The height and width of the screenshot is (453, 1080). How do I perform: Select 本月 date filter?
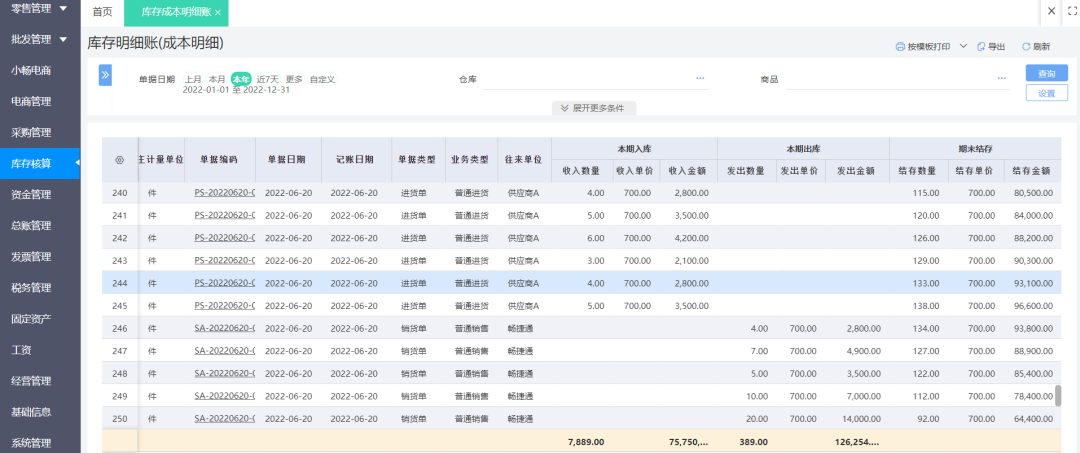click(217, 79)
